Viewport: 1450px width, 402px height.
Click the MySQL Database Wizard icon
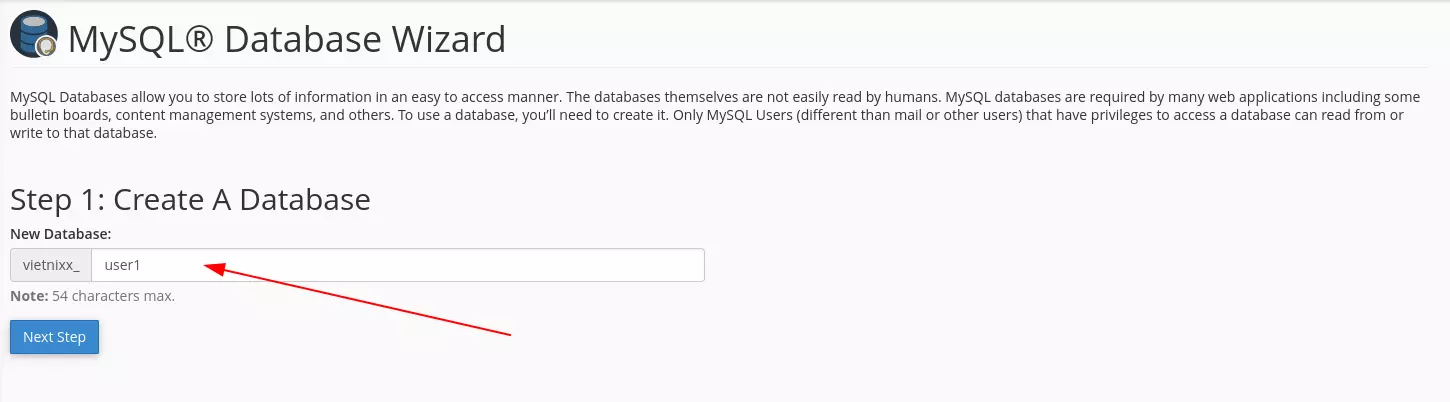[34, 36]
